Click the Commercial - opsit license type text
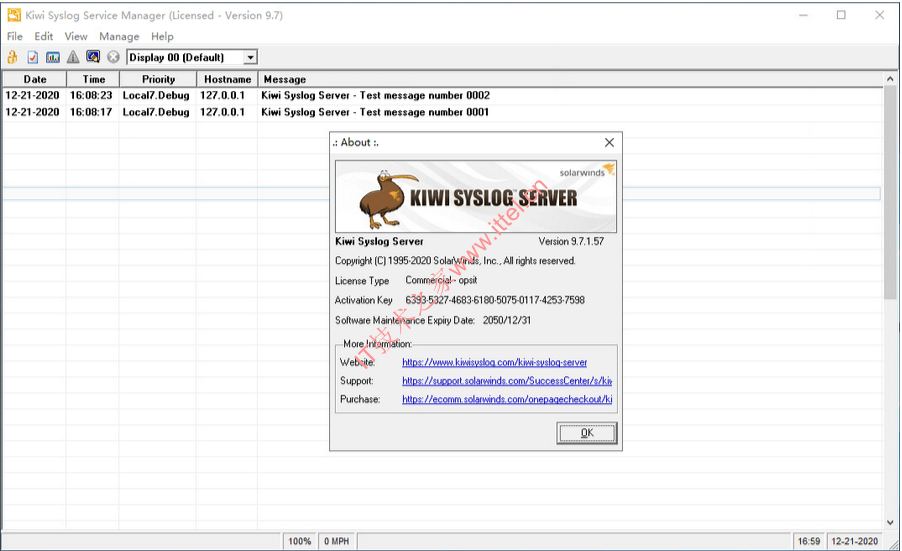The image size is (902, 551). click(441, 280)
